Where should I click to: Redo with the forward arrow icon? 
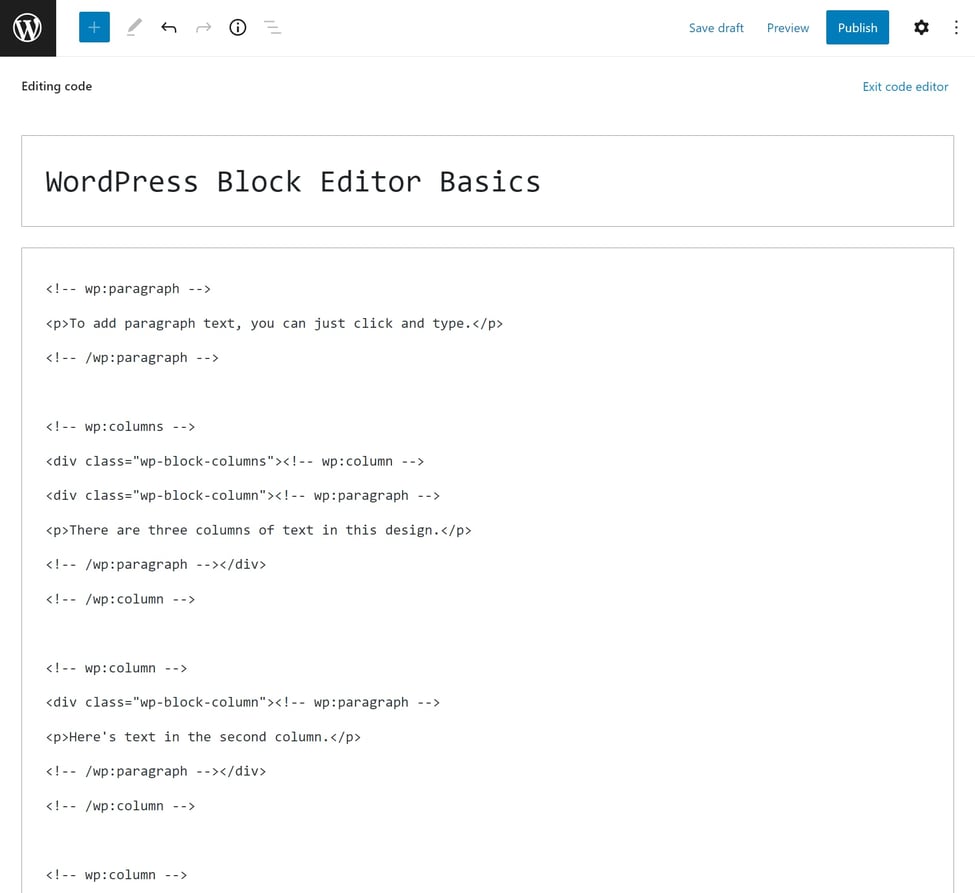203,27
